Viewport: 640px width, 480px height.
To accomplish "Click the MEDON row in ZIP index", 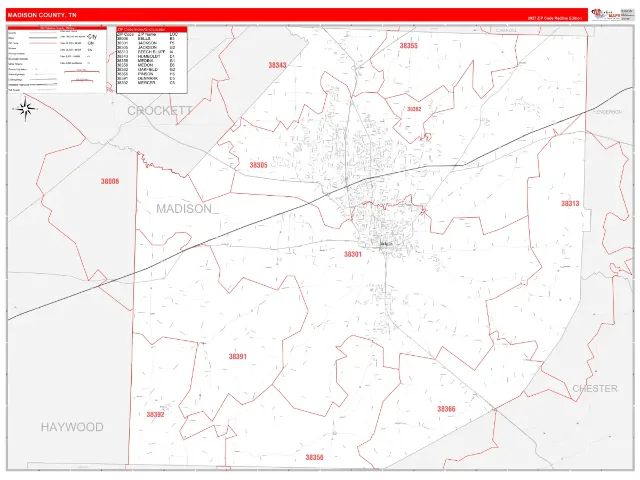I will 147,65.
